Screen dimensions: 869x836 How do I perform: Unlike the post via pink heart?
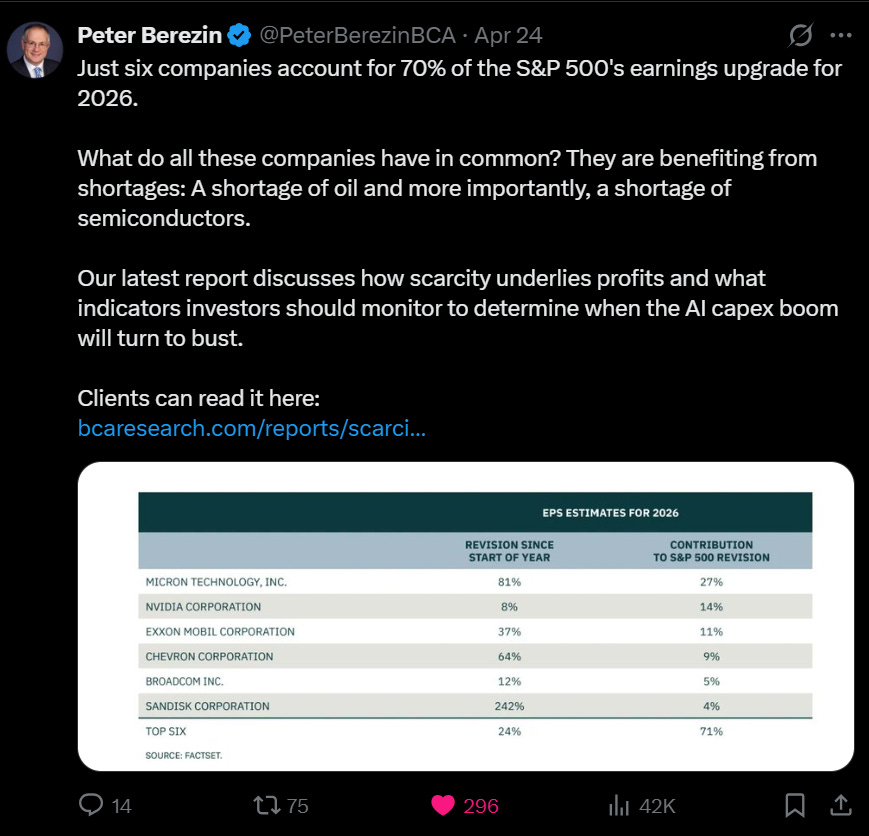coord(442,805)
